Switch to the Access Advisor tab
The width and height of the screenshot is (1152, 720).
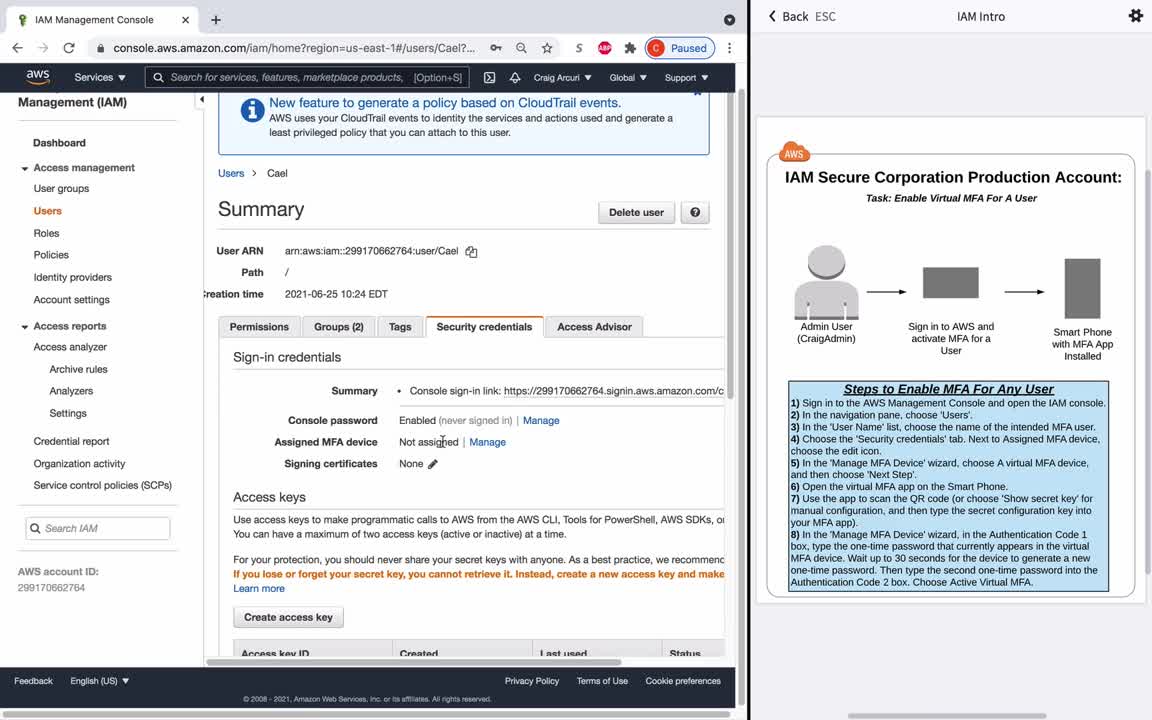pyautogui.click(x=594, y=327)
